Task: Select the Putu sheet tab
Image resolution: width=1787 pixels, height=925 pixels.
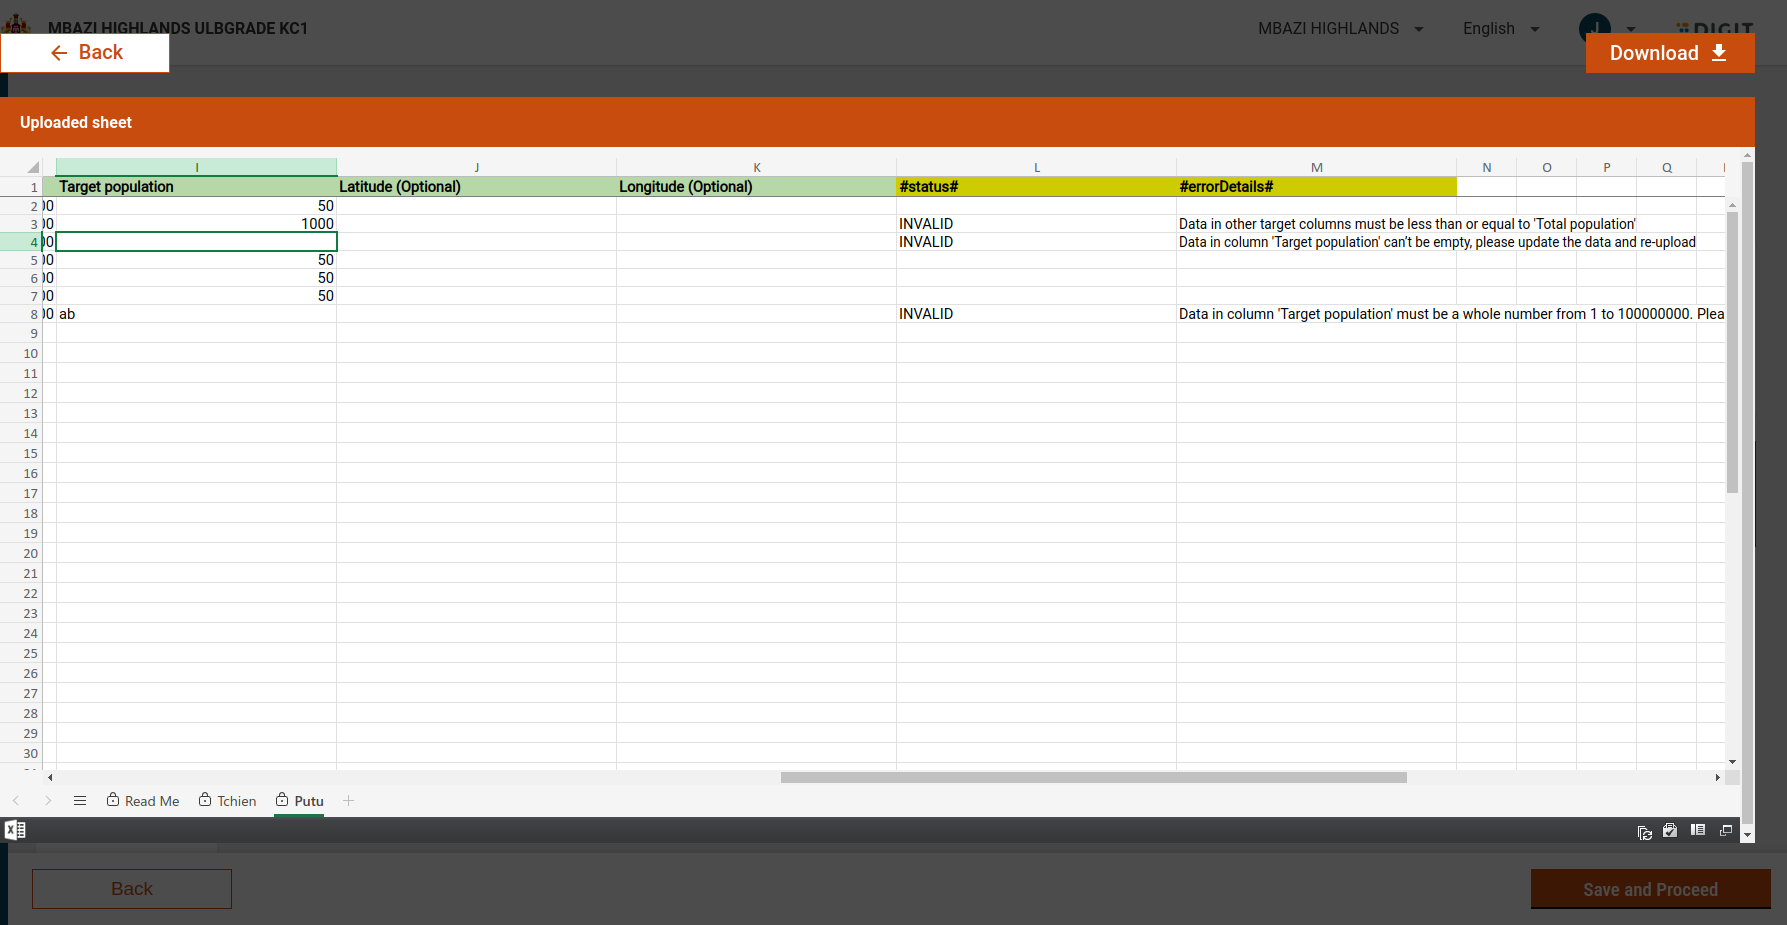Action: (299, 801)
